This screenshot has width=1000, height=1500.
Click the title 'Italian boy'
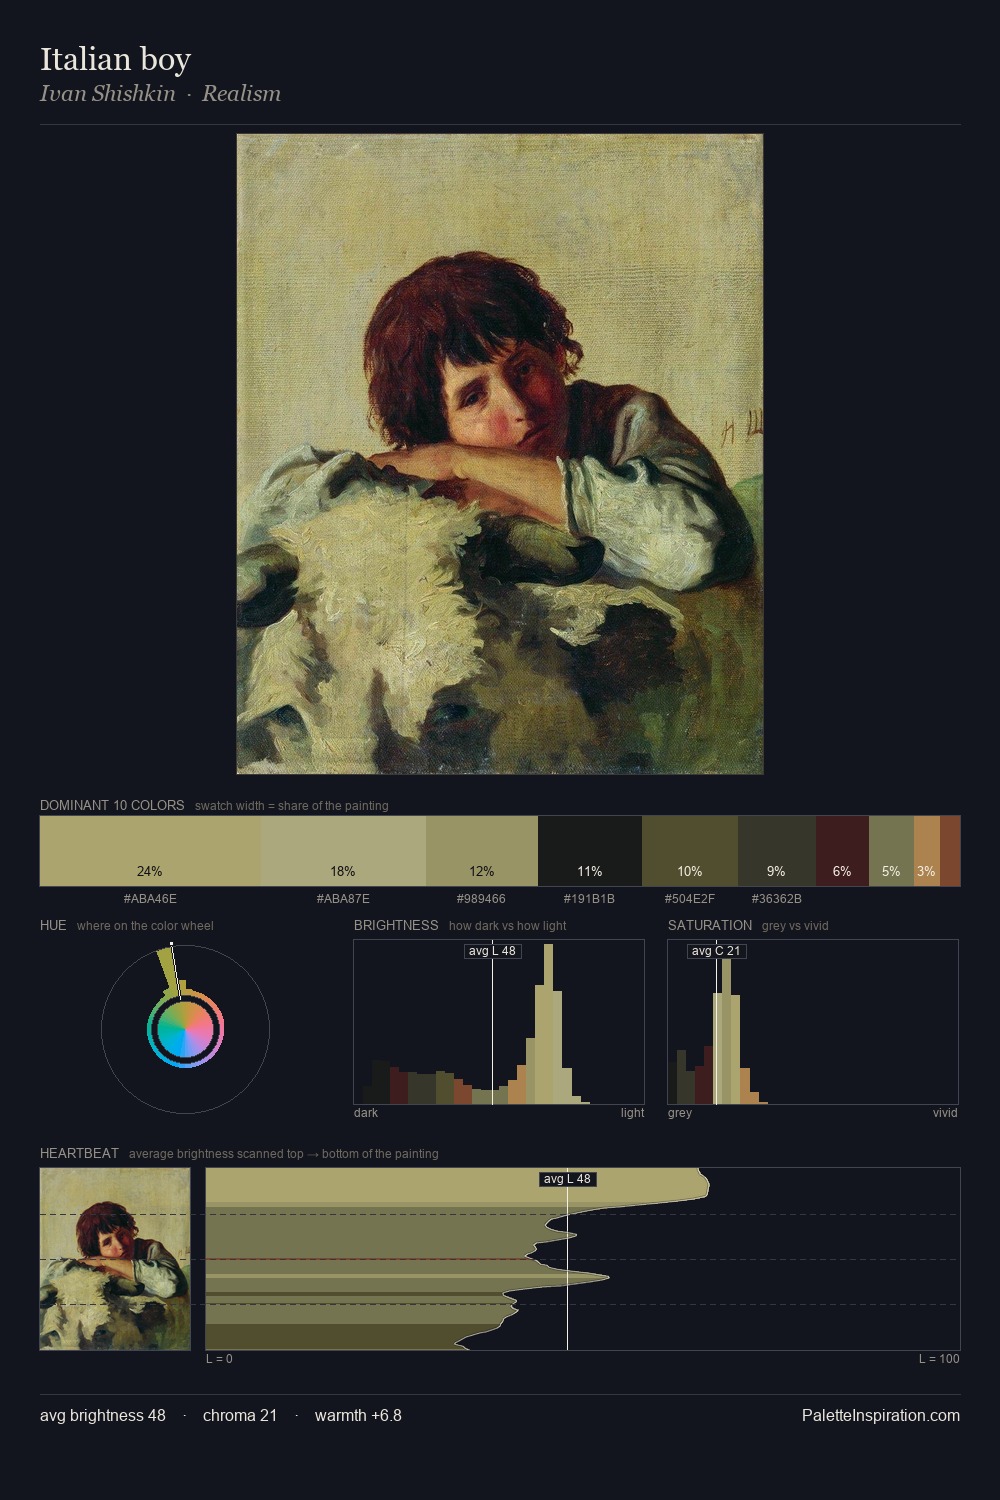(x=115, y=59)
